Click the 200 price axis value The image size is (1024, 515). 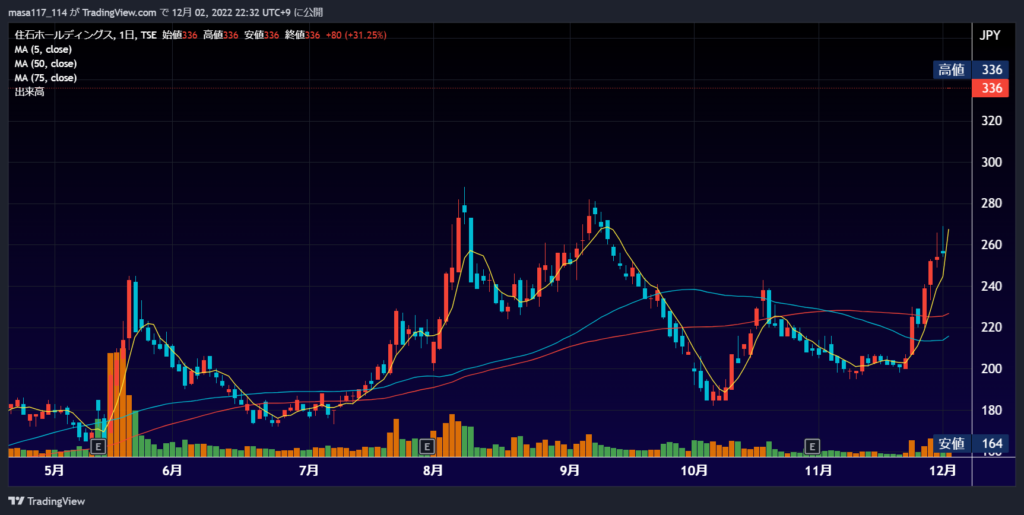tap(991, 369)
